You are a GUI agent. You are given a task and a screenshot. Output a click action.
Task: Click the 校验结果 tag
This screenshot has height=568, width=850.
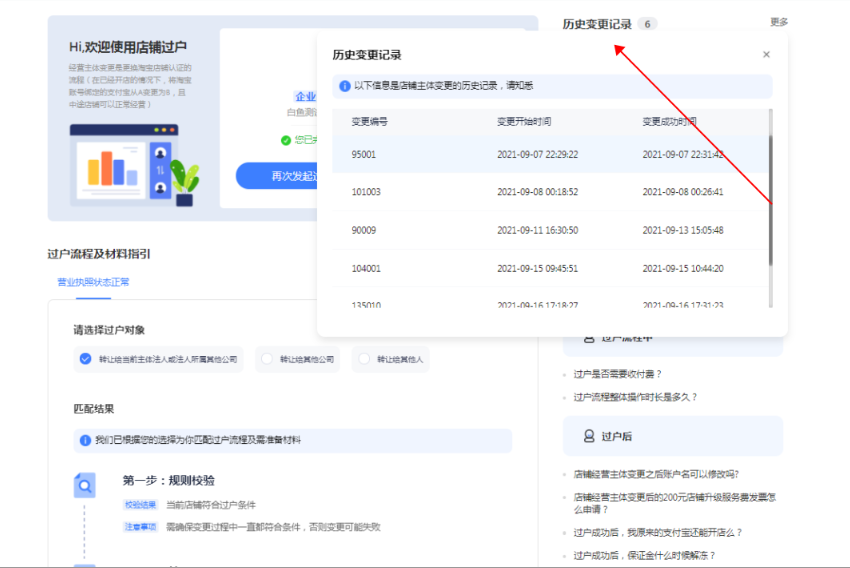(140, 505)
